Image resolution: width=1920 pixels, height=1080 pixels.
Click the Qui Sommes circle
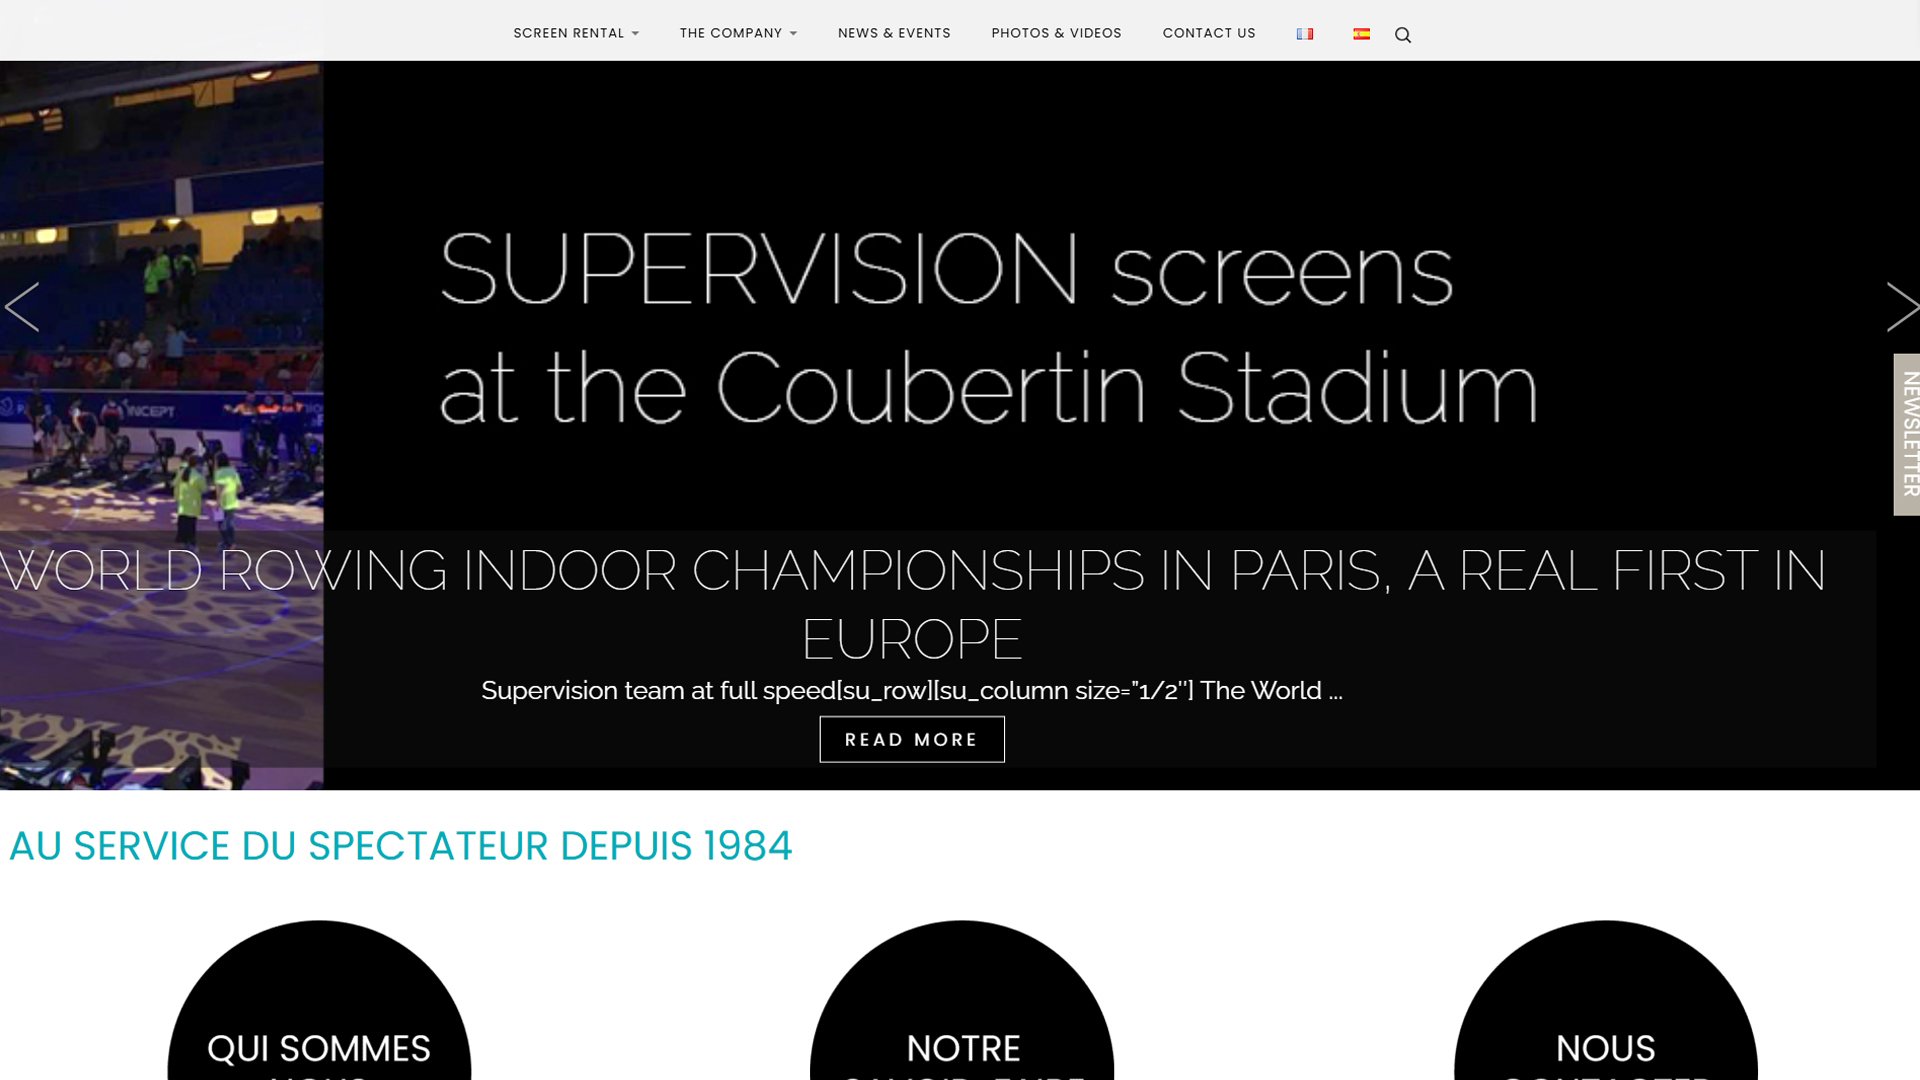[x=319, y=1000]
